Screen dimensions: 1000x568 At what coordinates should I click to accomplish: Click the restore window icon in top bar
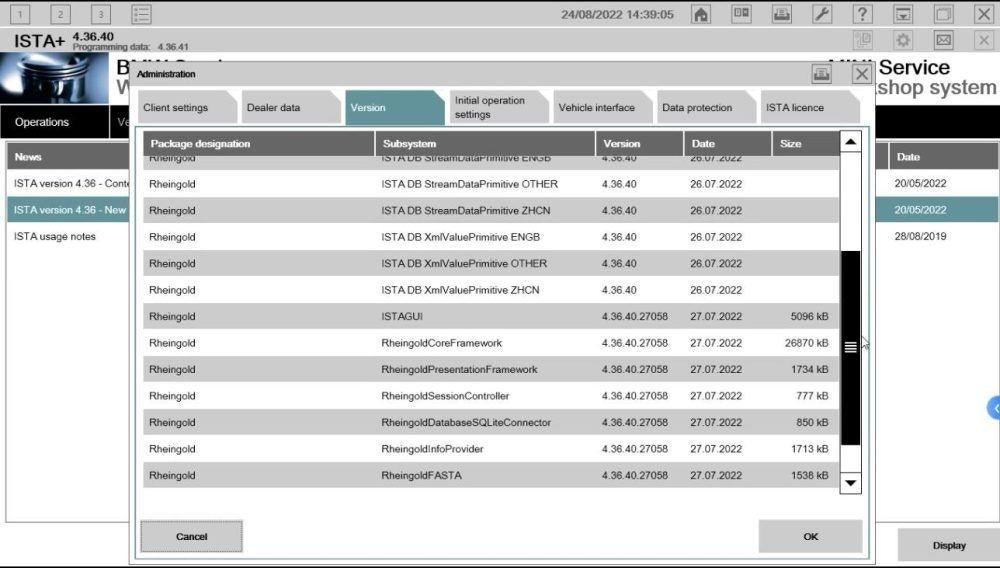coord(943,14)
